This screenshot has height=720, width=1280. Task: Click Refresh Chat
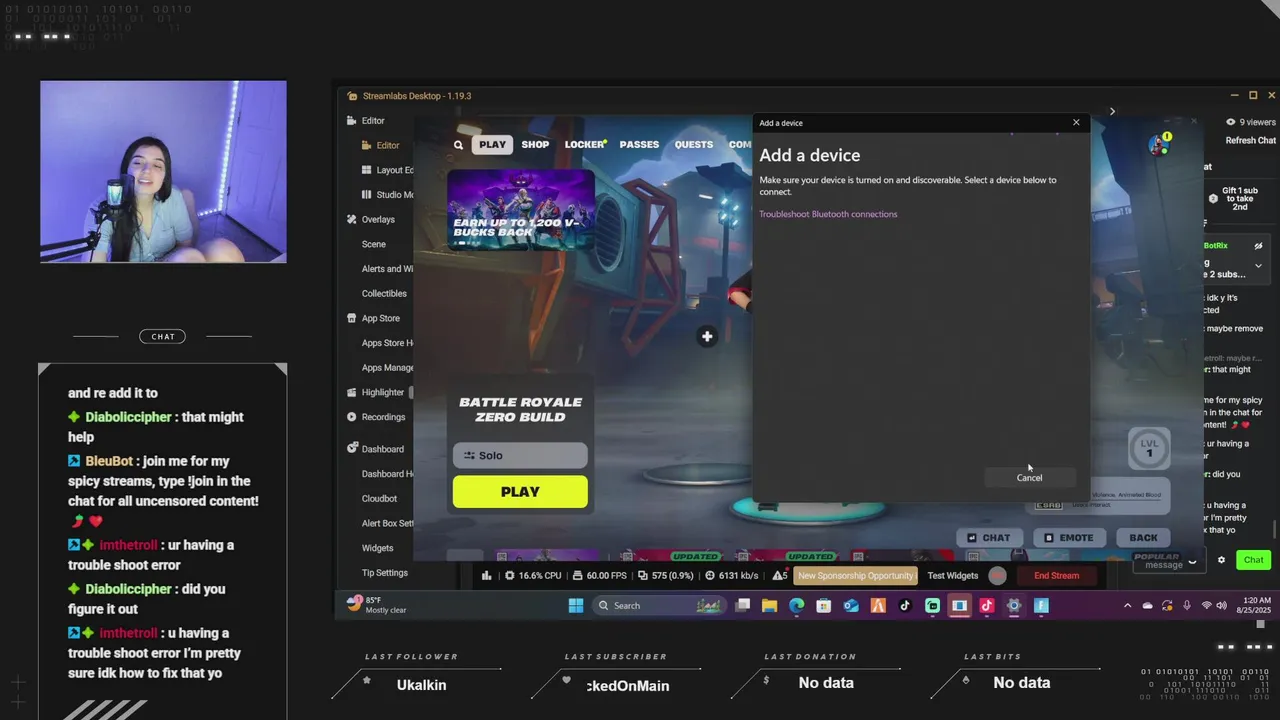[1250, 141]
